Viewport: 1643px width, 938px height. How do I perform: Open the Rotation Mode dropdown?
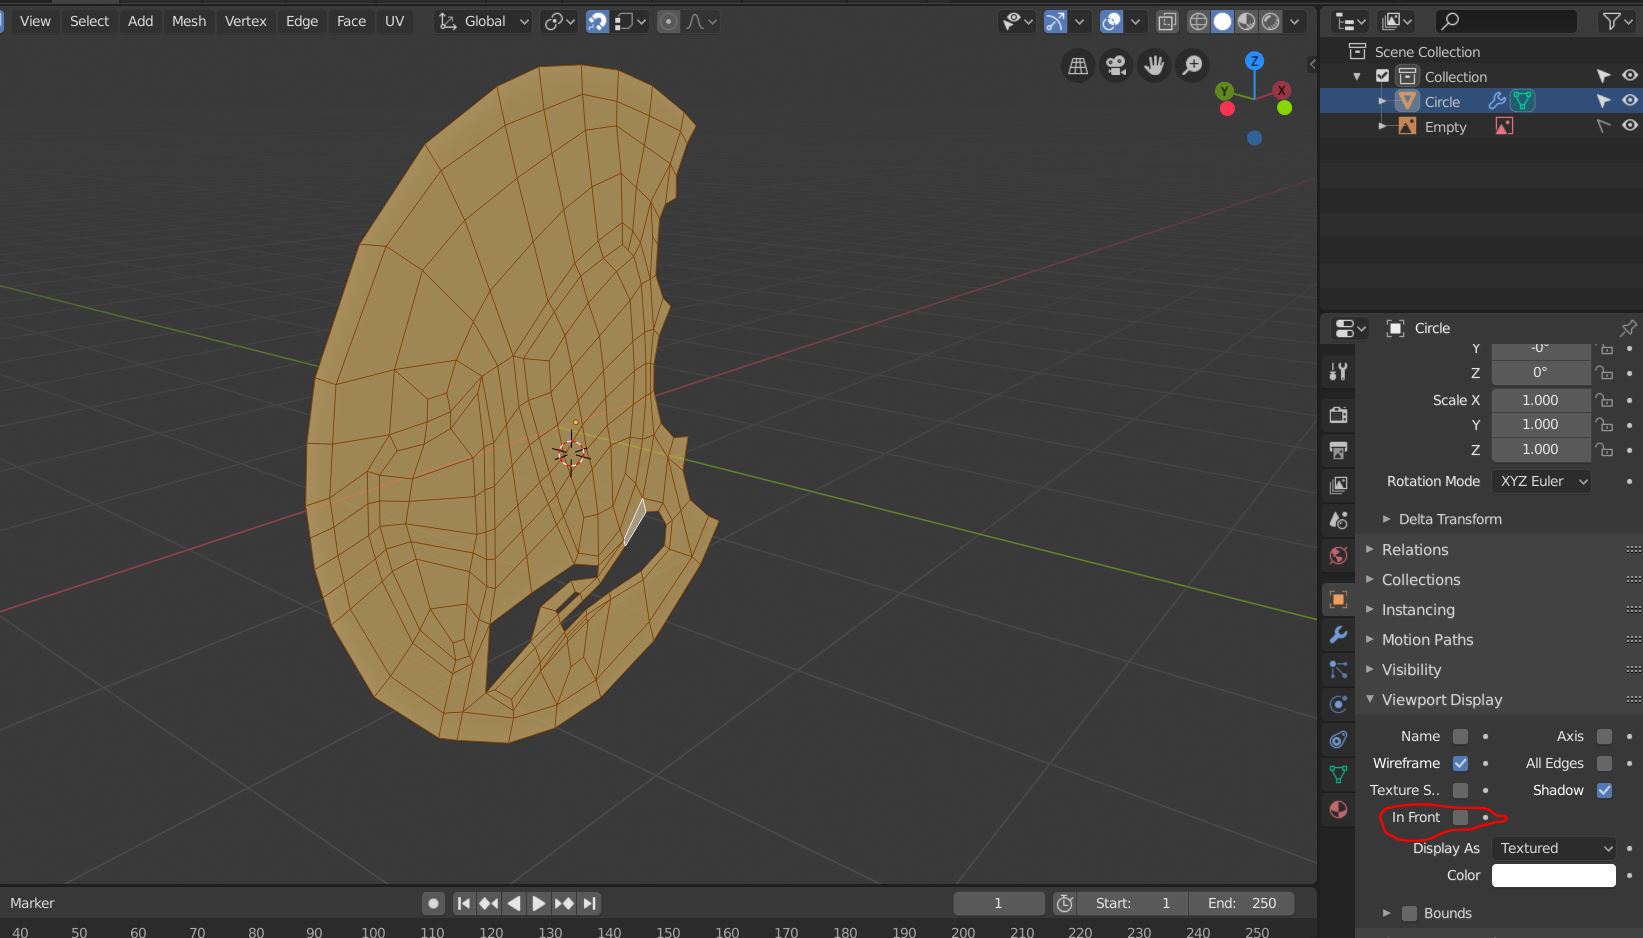[1540, 481]
